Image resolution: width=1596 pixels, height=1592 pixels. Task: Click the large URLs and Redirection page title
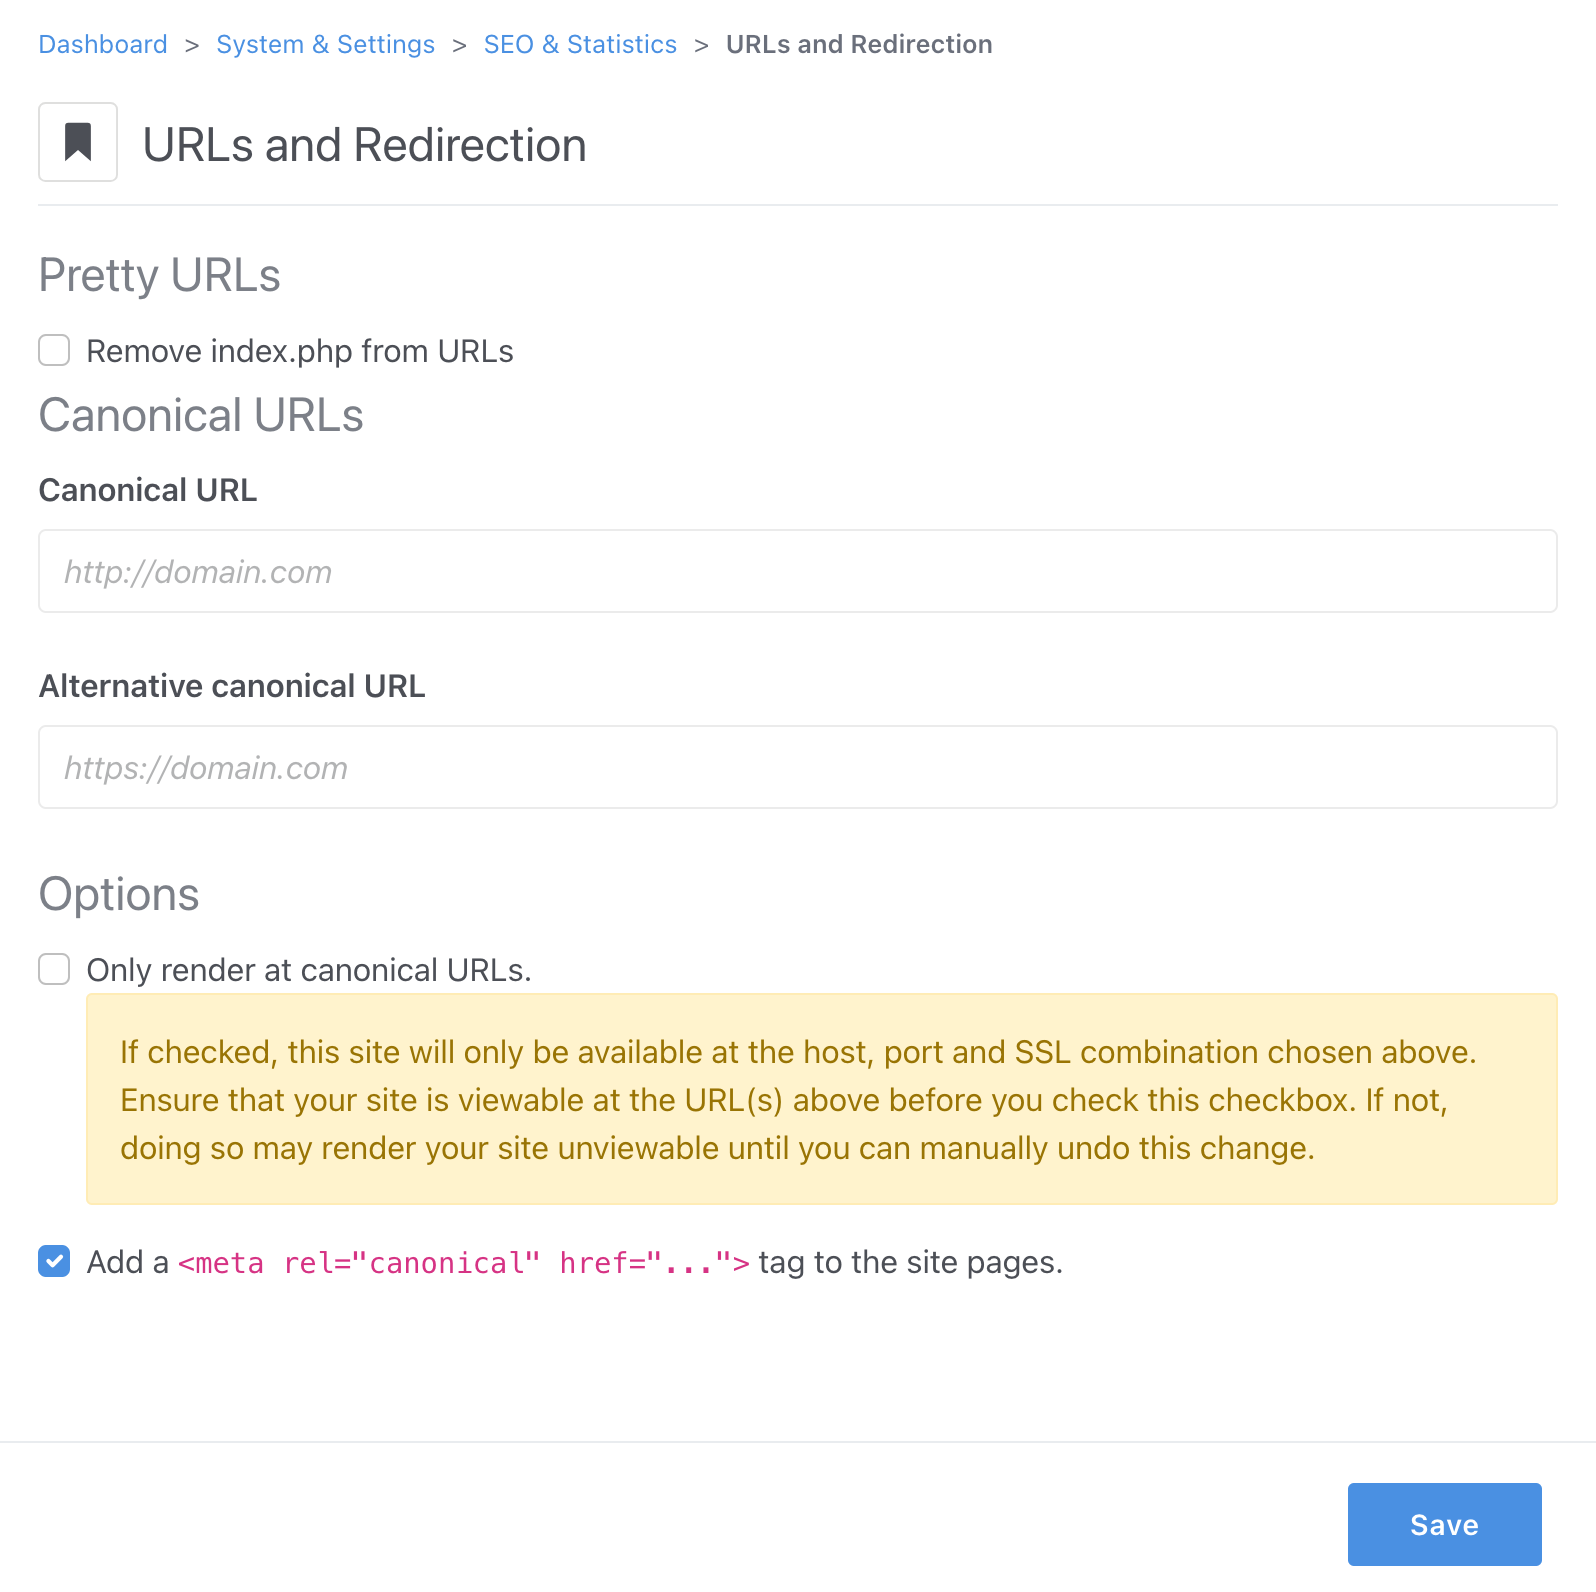364,145
